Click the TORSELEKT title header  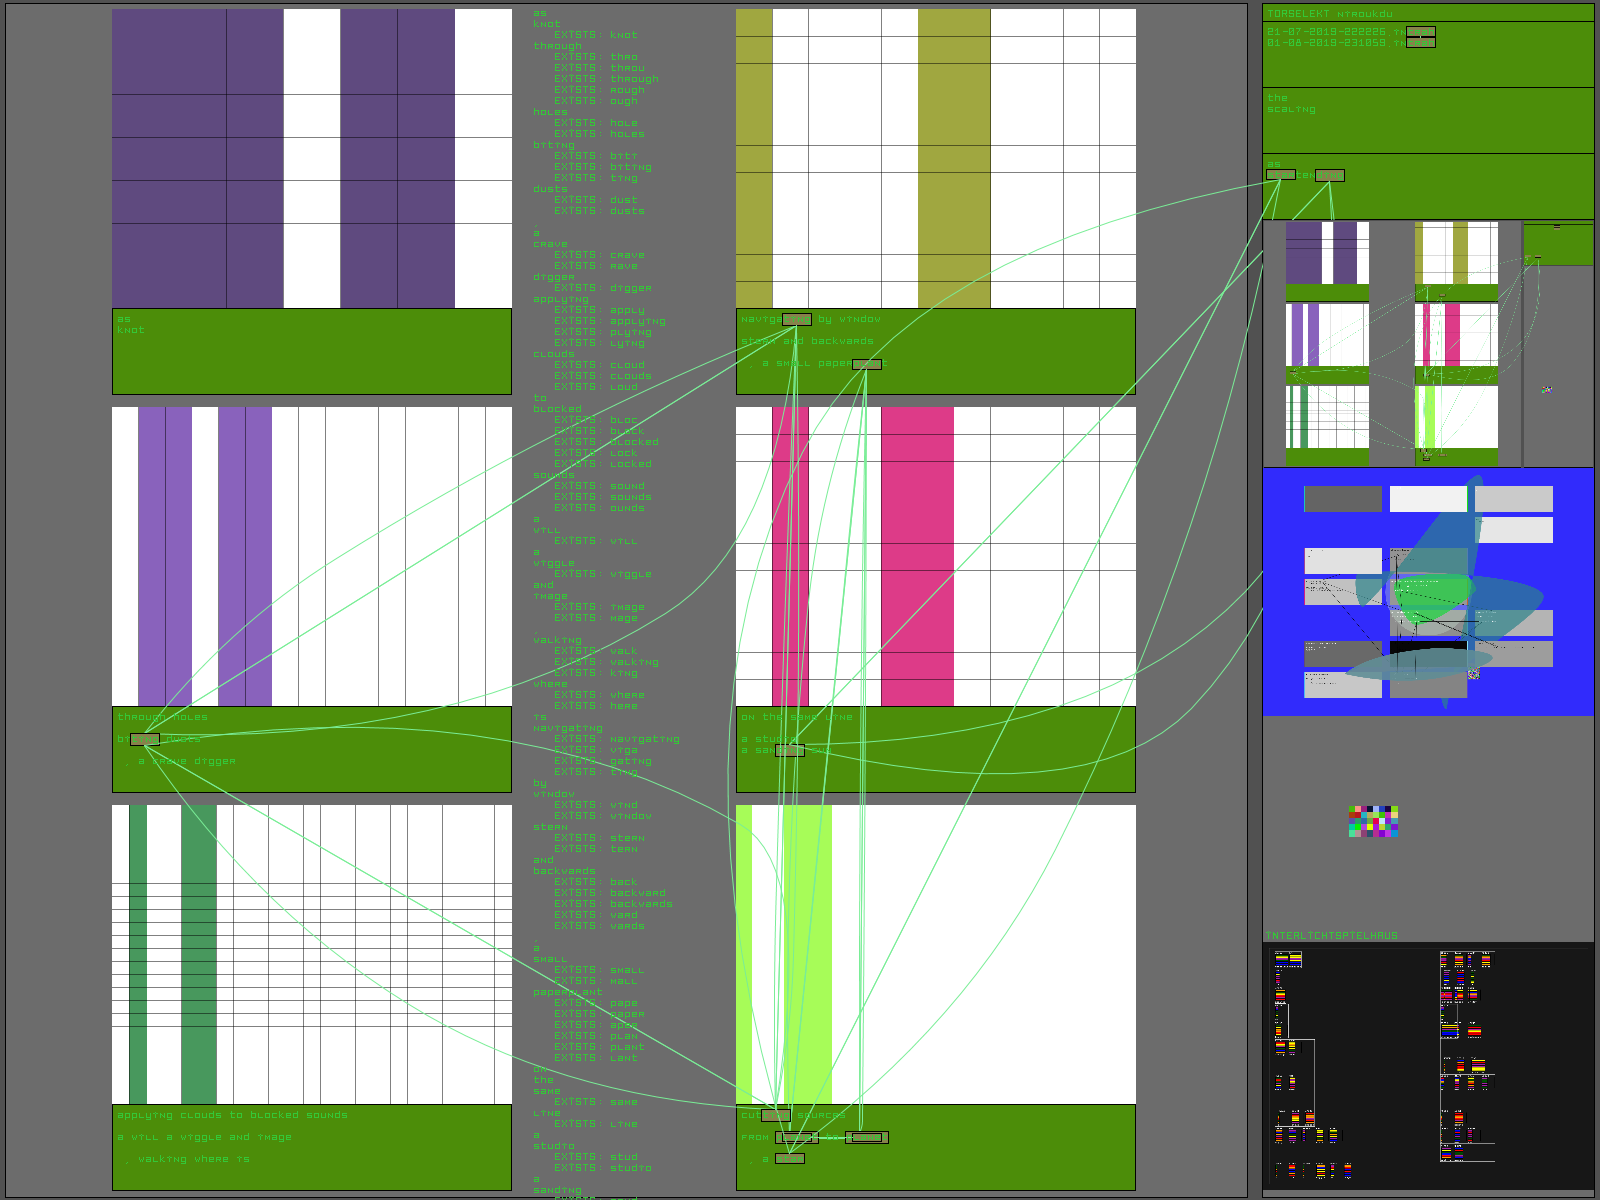point(1301,14)
